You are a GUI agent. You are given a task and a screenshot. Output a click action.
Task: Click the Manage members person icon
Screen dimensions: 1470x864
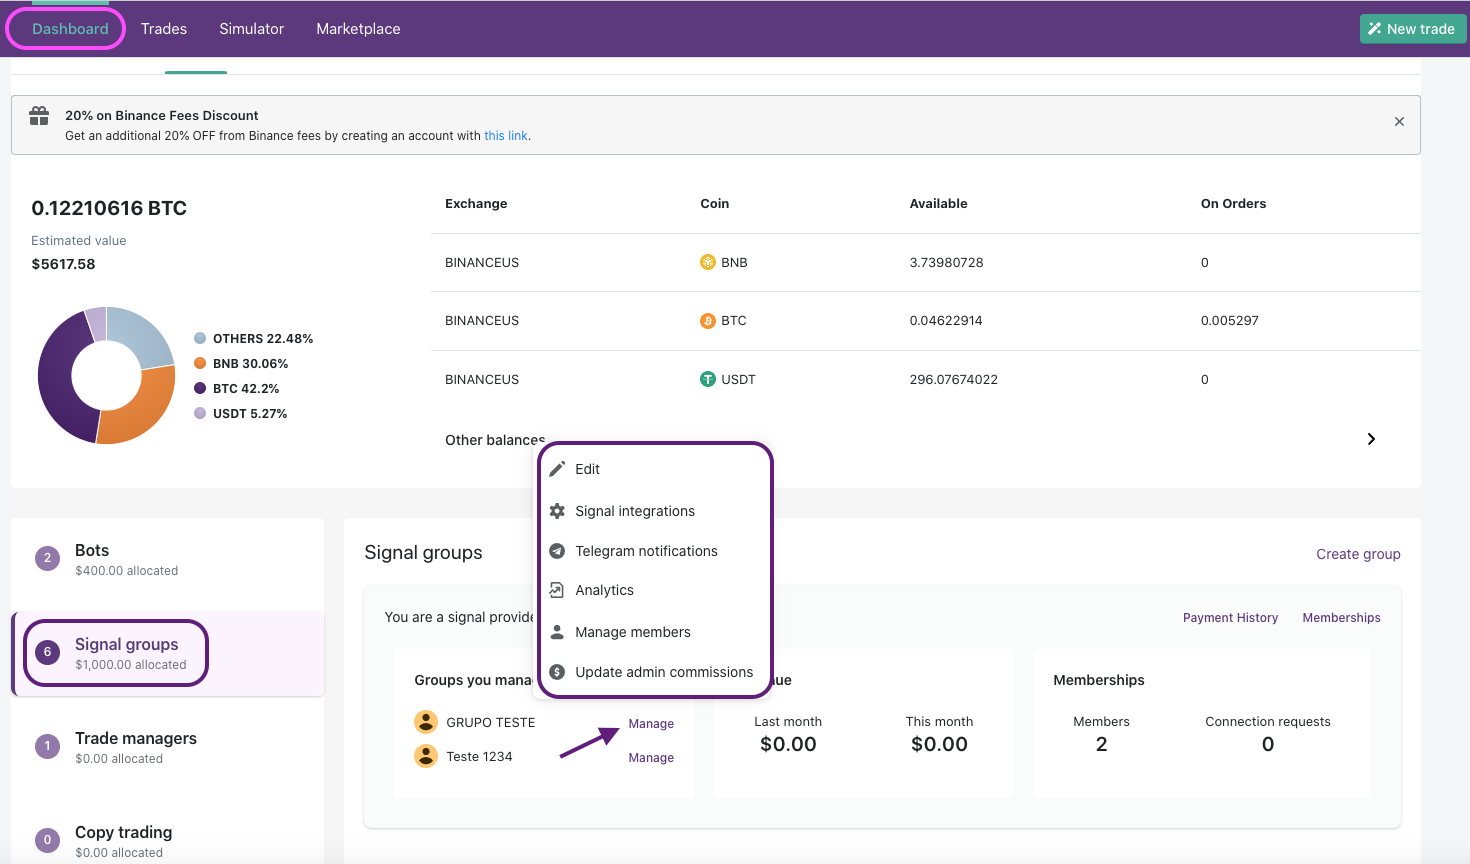(557, 632)
